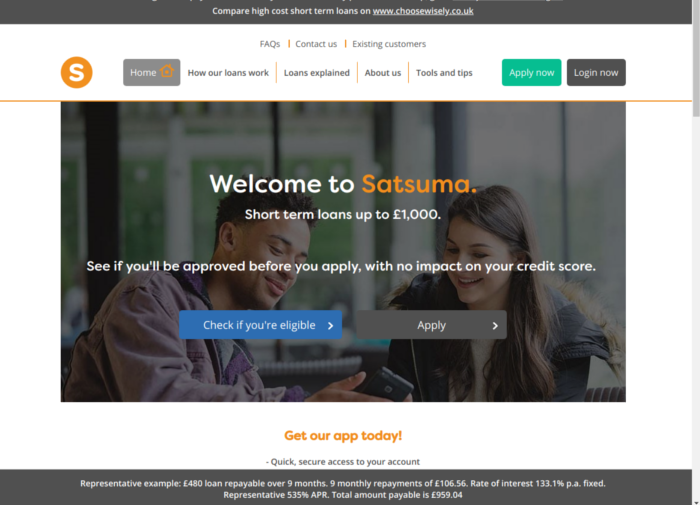Click the Representative example footer text

point(343,489)
